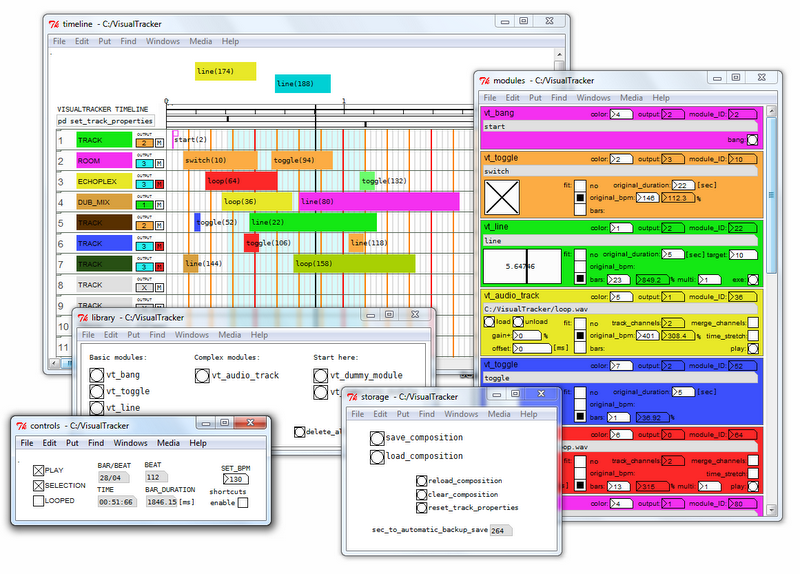Trigger the load_composition bang in storage
Viewport: 800px width, 574px height.
point(377,457)
